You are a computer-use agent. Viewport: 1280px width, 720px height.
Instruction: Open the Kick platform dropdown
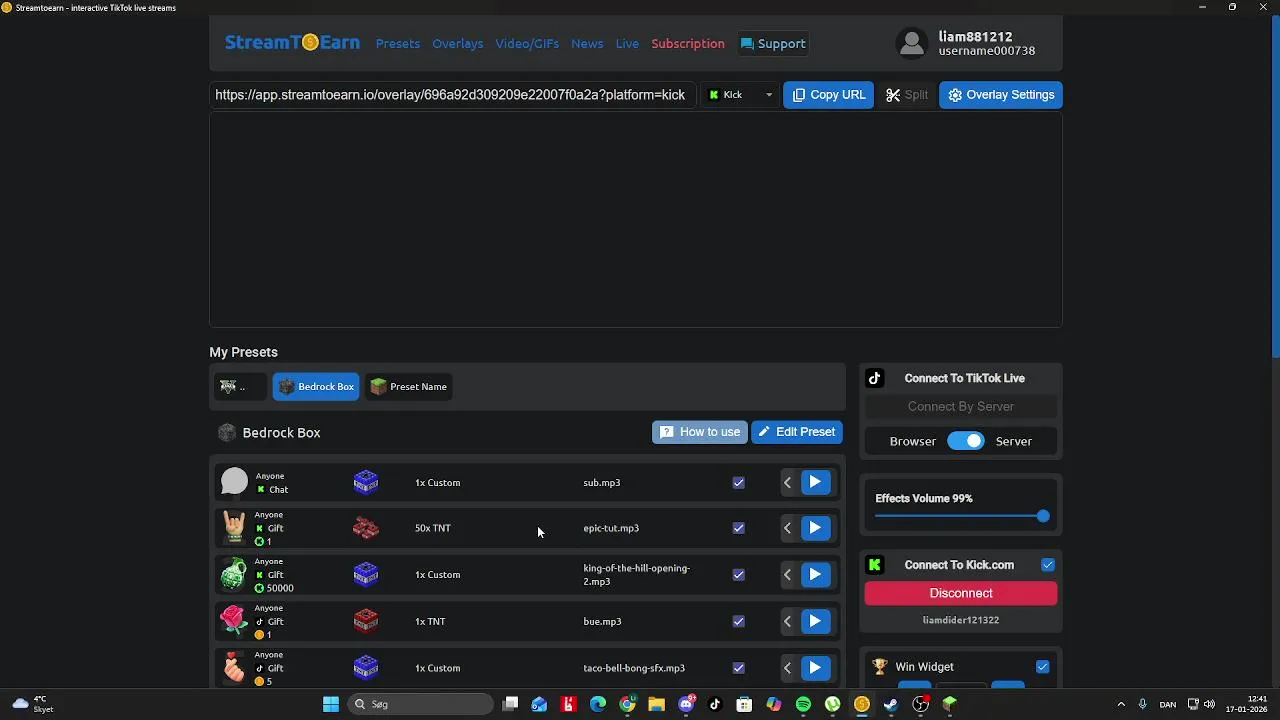tap(740, 95)
